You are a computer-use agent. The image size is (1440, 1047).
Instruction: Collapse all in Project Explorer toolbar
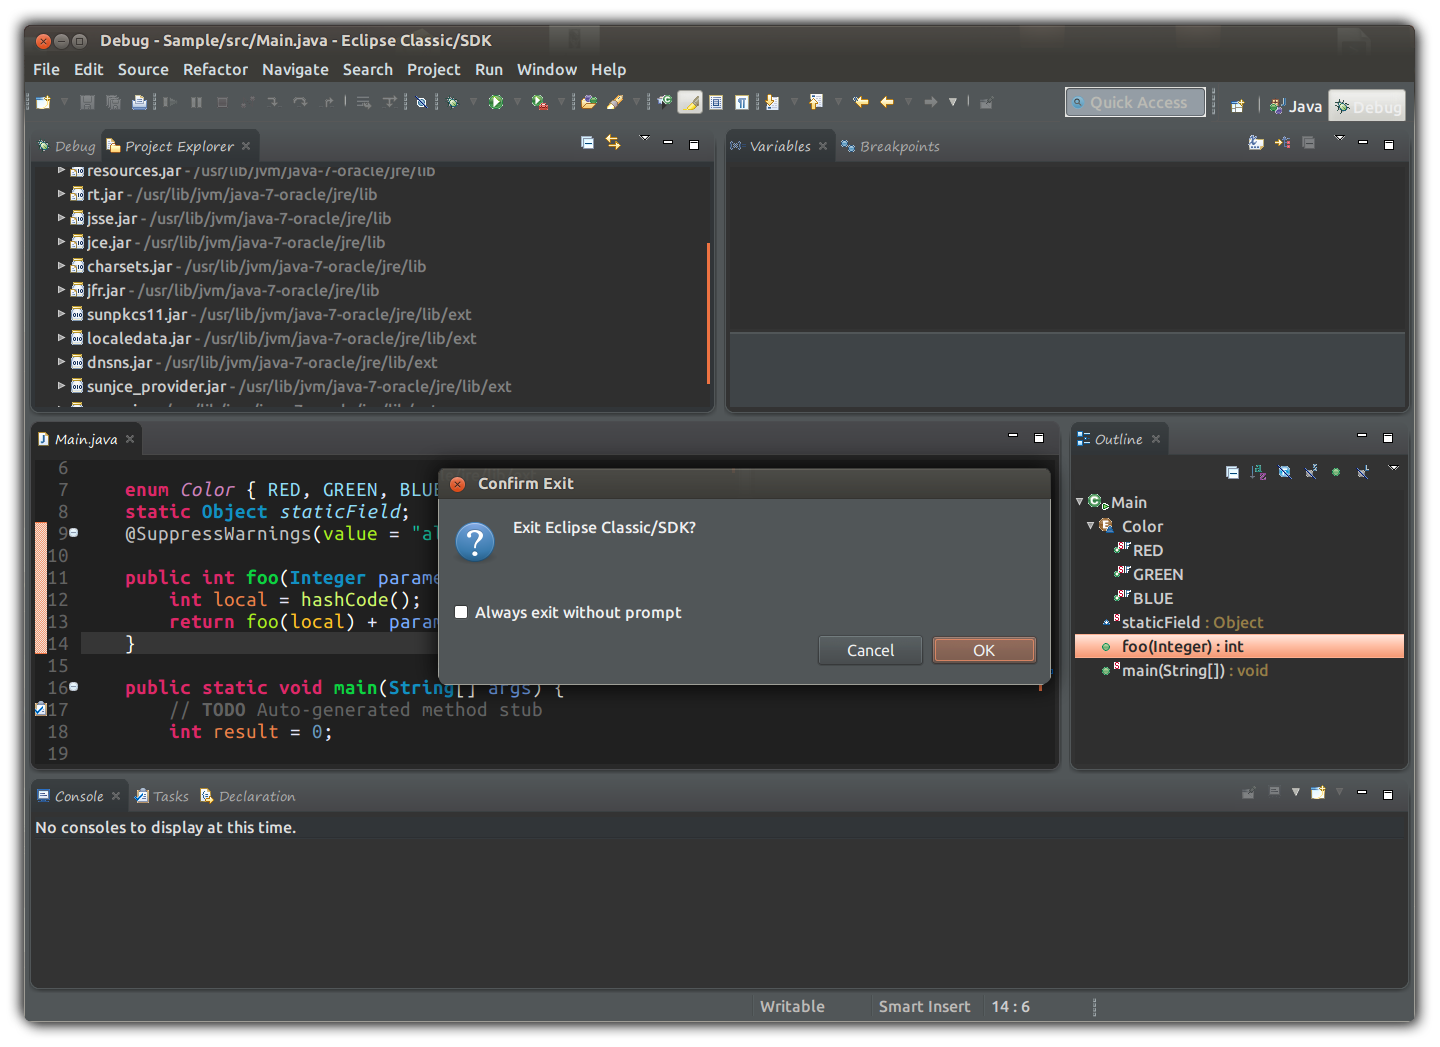tap(587, 143)
